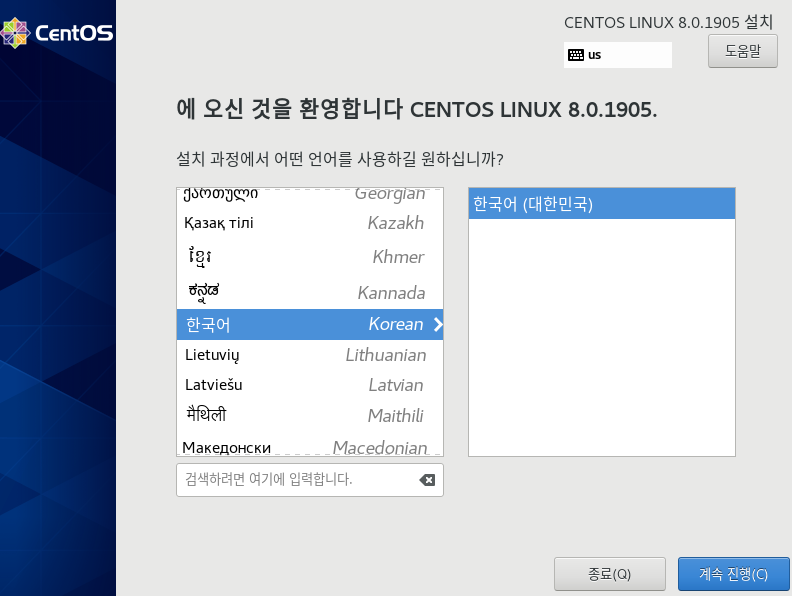Open help with the 도움말 button

click(x=742, y=51)
